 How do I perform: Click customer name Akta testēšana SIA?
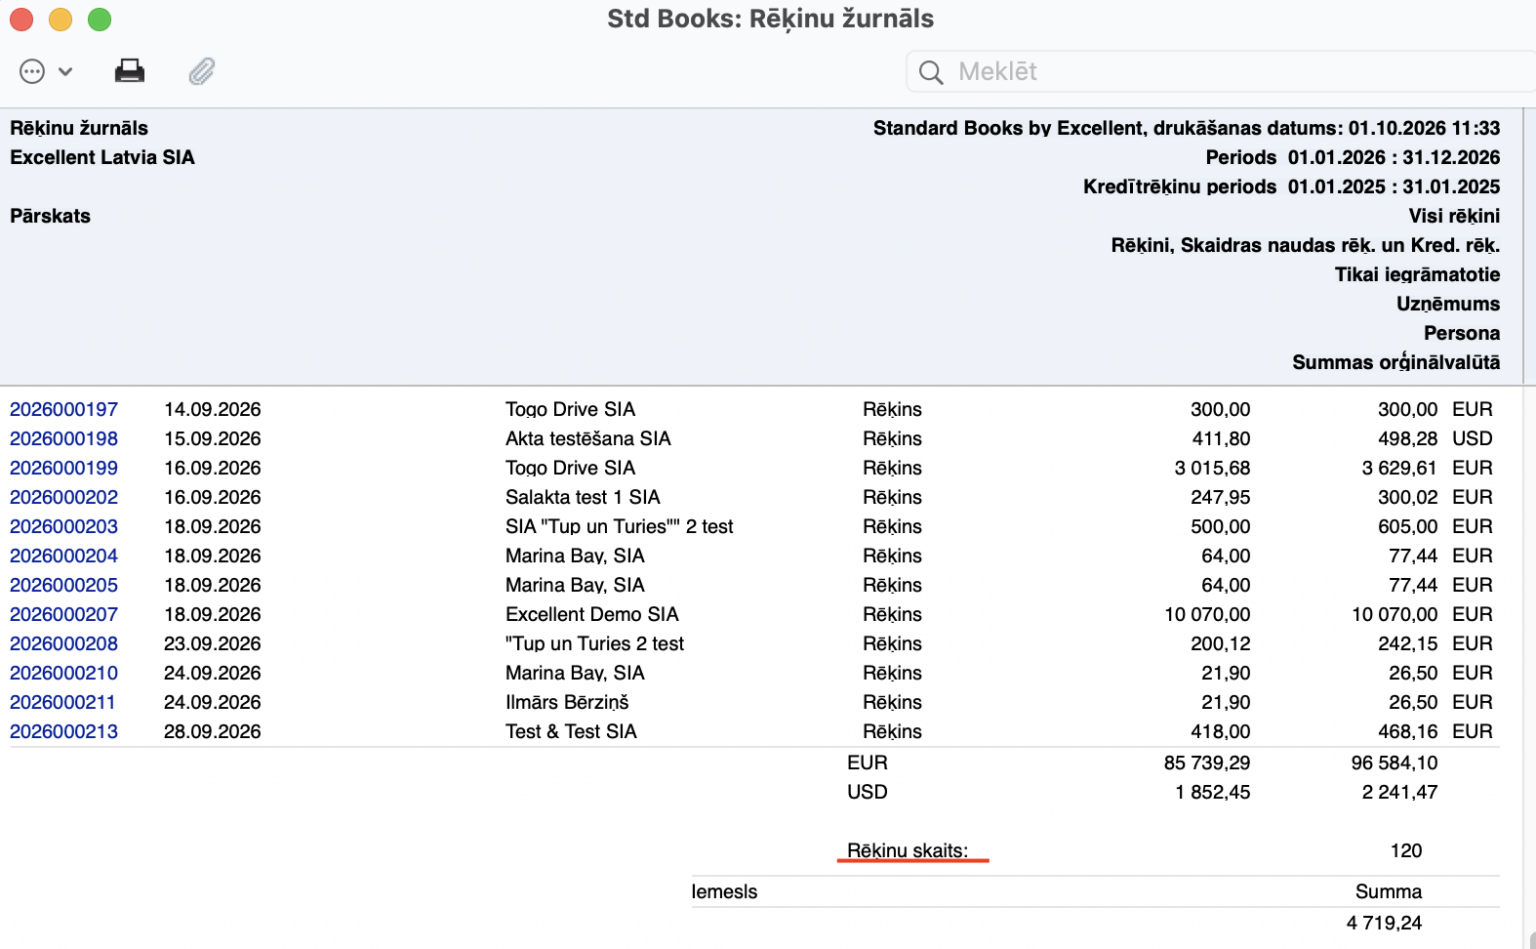[588, 438]
